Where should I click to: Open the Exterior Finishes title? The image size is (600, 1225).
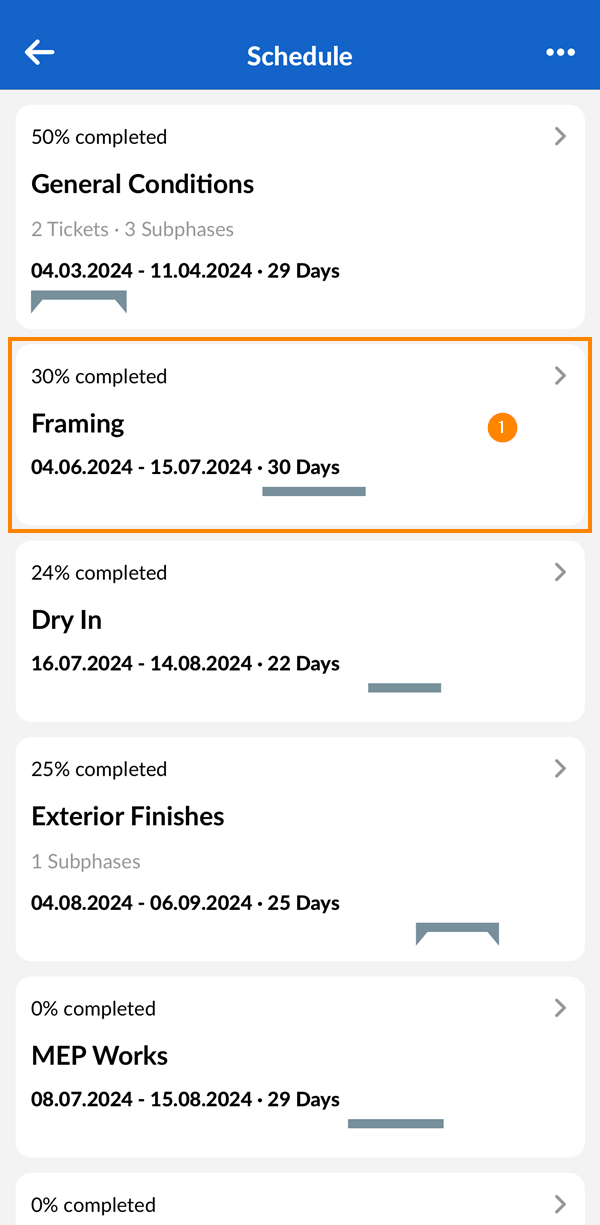tap(128, 816)
